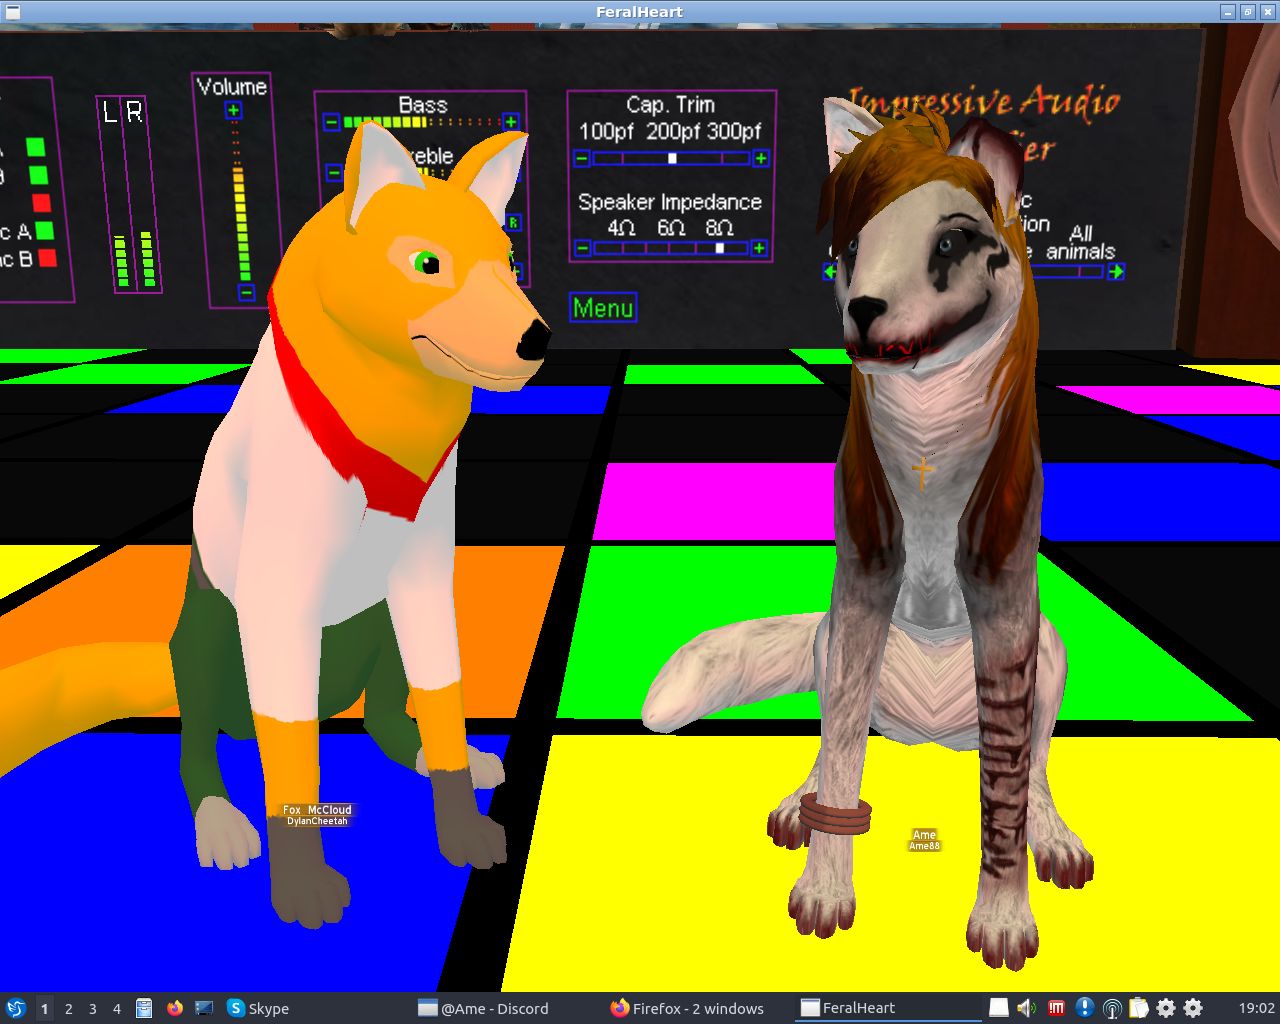Click the 'Impressive Audio' title text
Image resolution: width=1280 pixels, height=1024 pixels.
click(984, 102)
